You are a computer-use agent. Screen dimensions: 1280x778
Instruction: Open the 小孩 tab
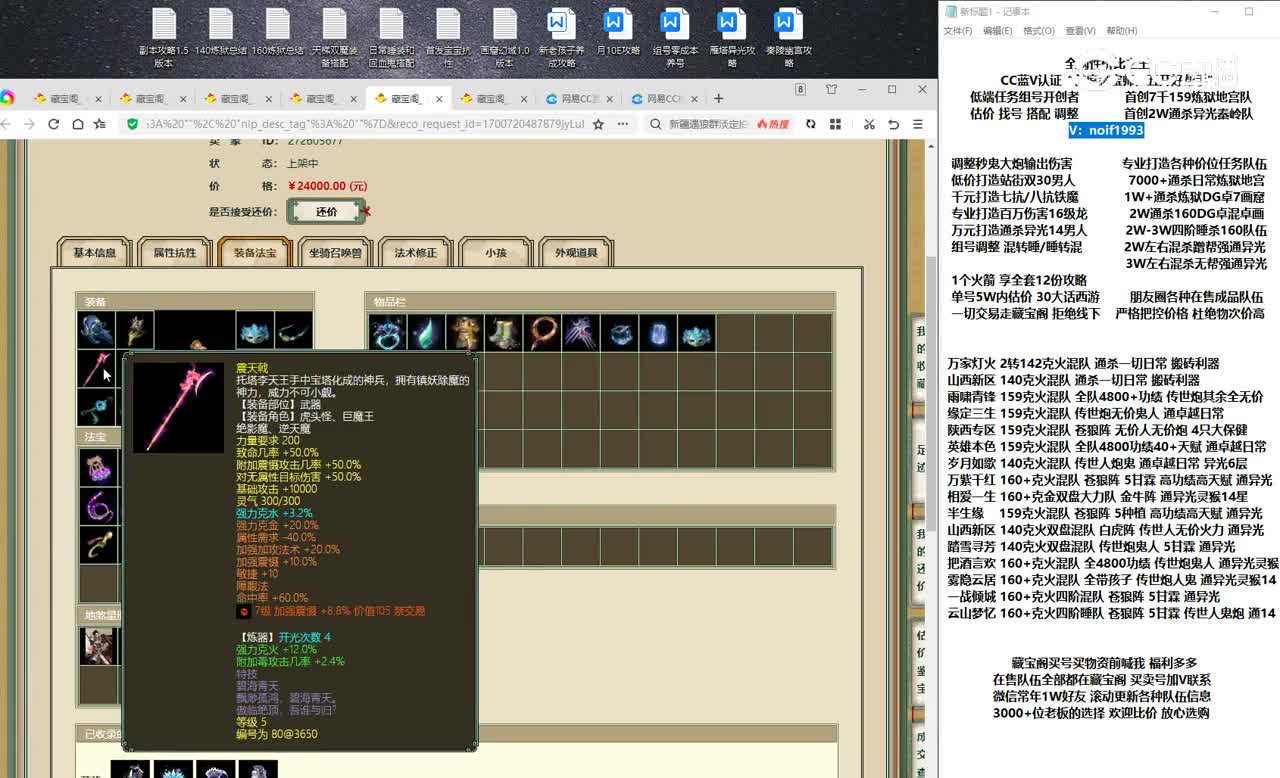pyautogui.click(x=496, y=253)
